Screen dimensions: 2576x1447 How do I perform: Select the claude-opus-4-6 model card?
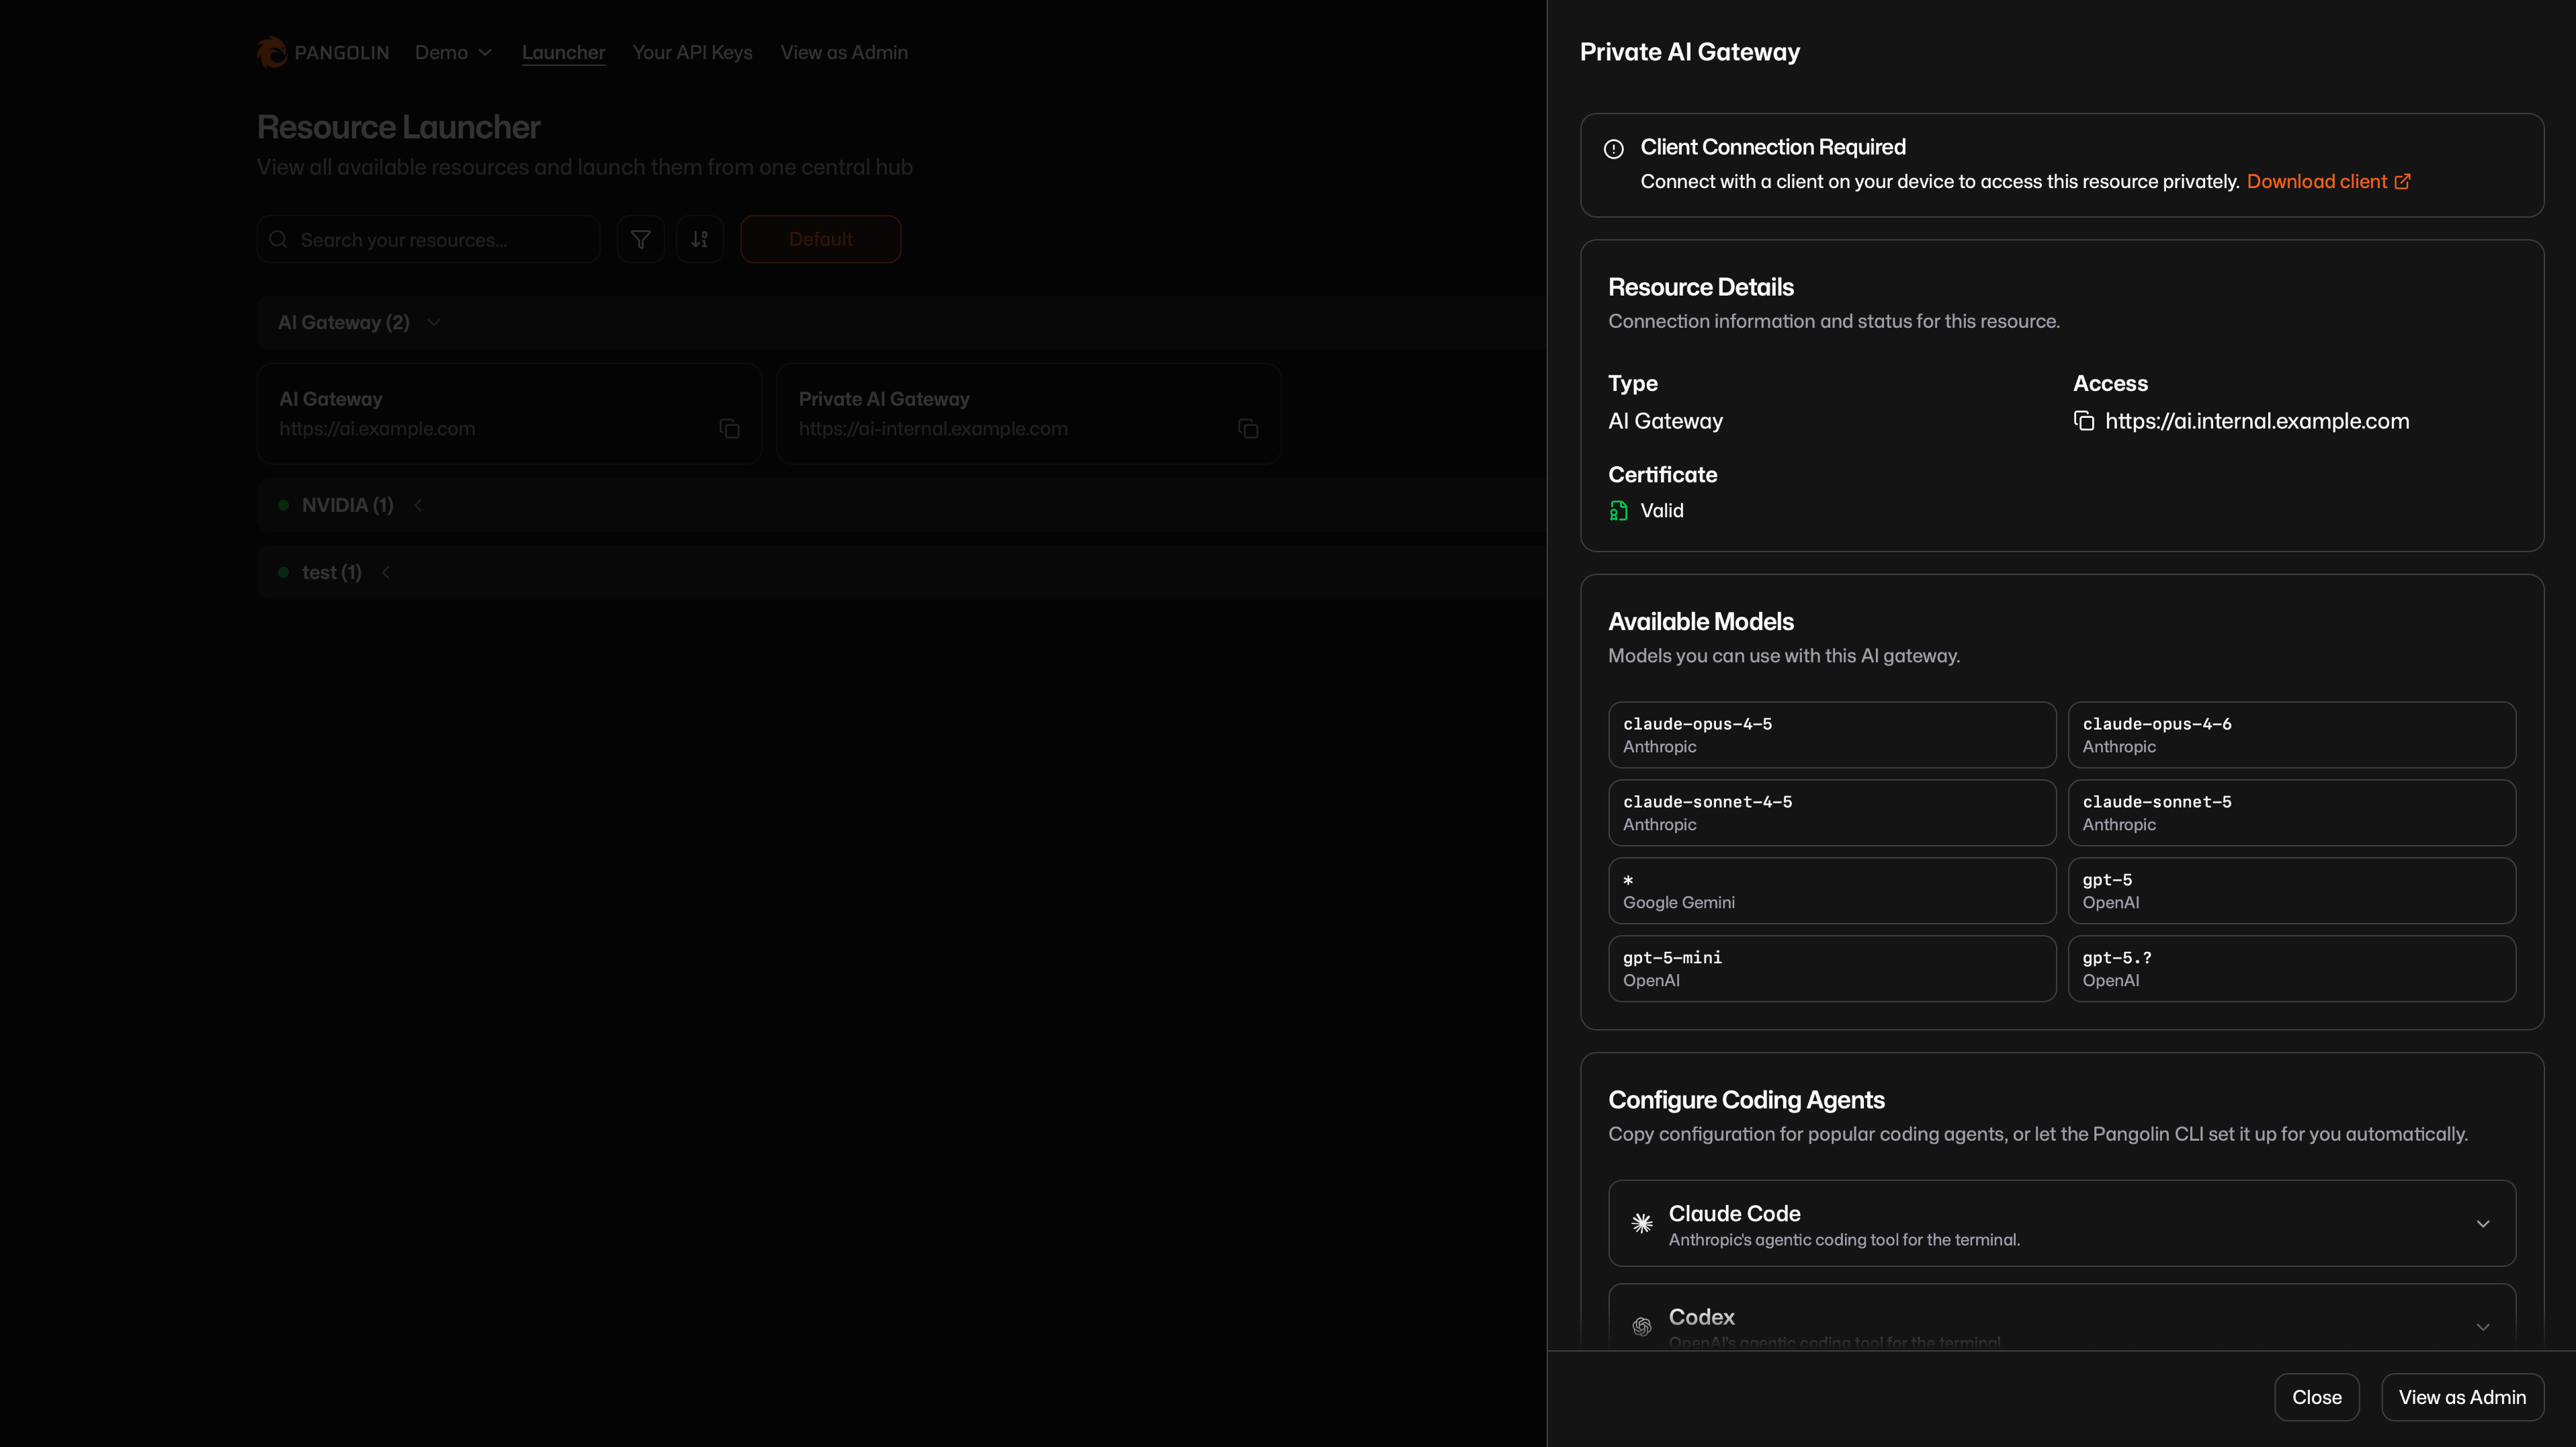pyautogui.click(x=2291, y=735)
